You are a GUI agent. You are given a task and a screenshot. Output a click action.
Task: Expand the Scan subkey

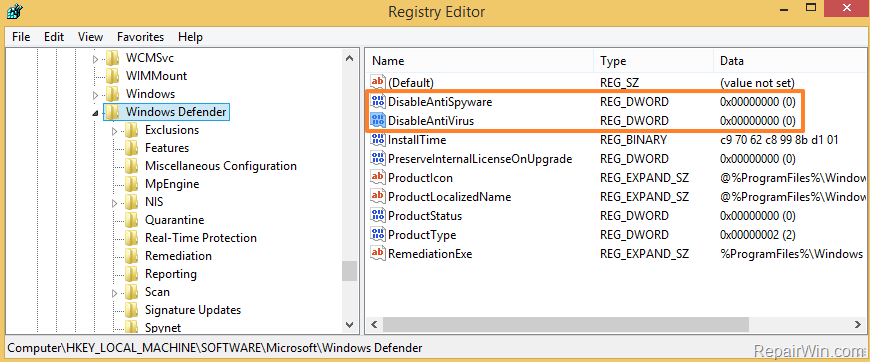(114, 293)
